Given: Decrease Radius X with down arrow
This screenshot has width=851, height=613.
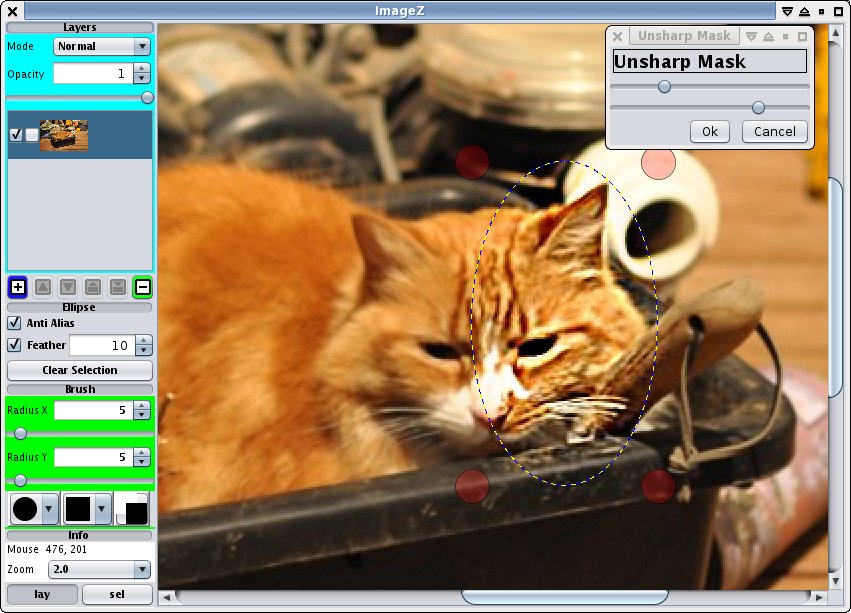Looking at the screenshot, I should pos(142,415).
